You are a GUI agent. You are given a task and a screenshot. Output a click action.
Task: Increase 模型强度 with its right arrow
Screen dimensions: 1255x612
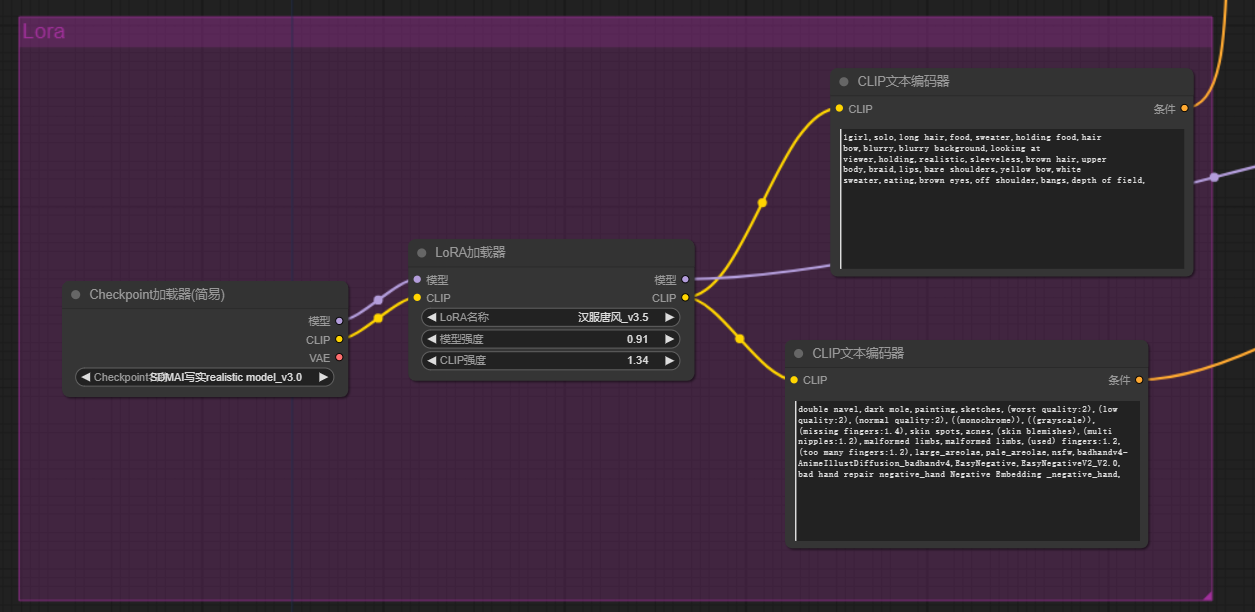(x=669, y=339)
